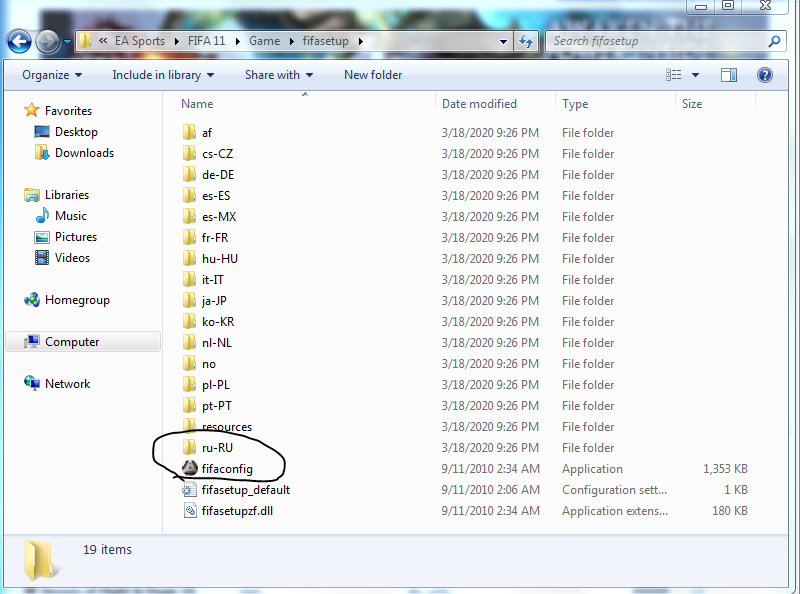This screenshot has height=594, width=800.
Task: Select the pt-PT folder icon
Action: tap(189, 405)
